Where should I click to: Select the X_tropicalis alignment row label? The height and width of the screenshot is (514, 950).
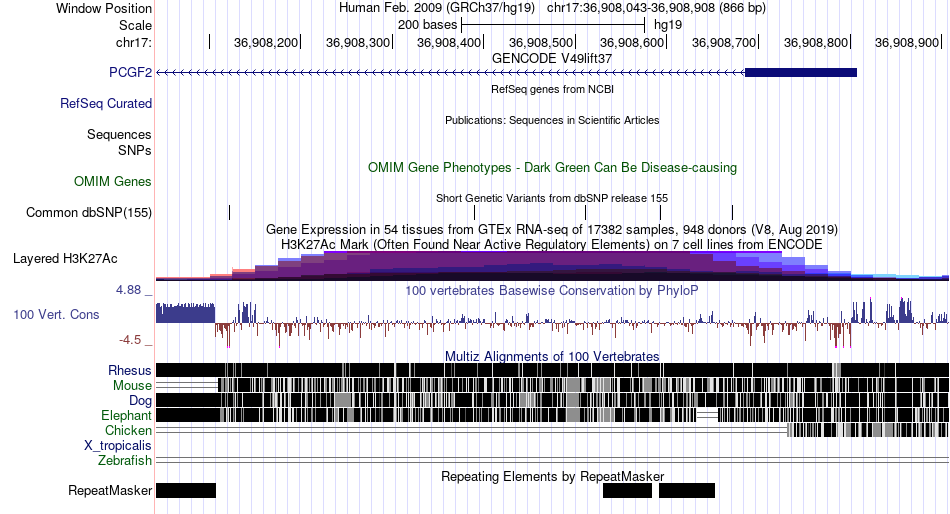(118, 446)
